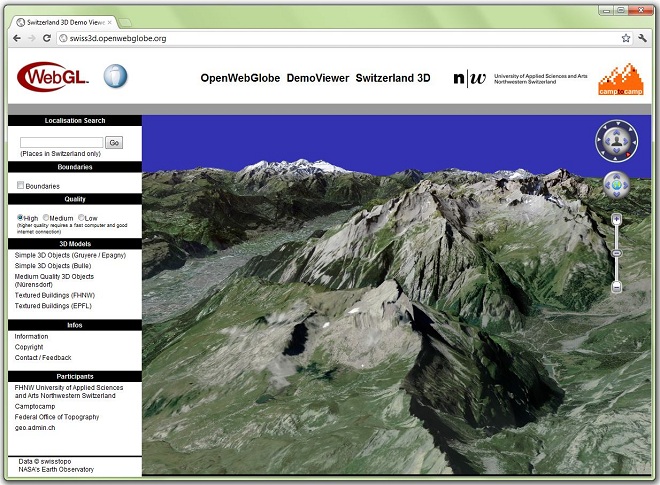Close the Switzerland 3D Demo Viewer tab
660x485 pixels.
point(110,22)
